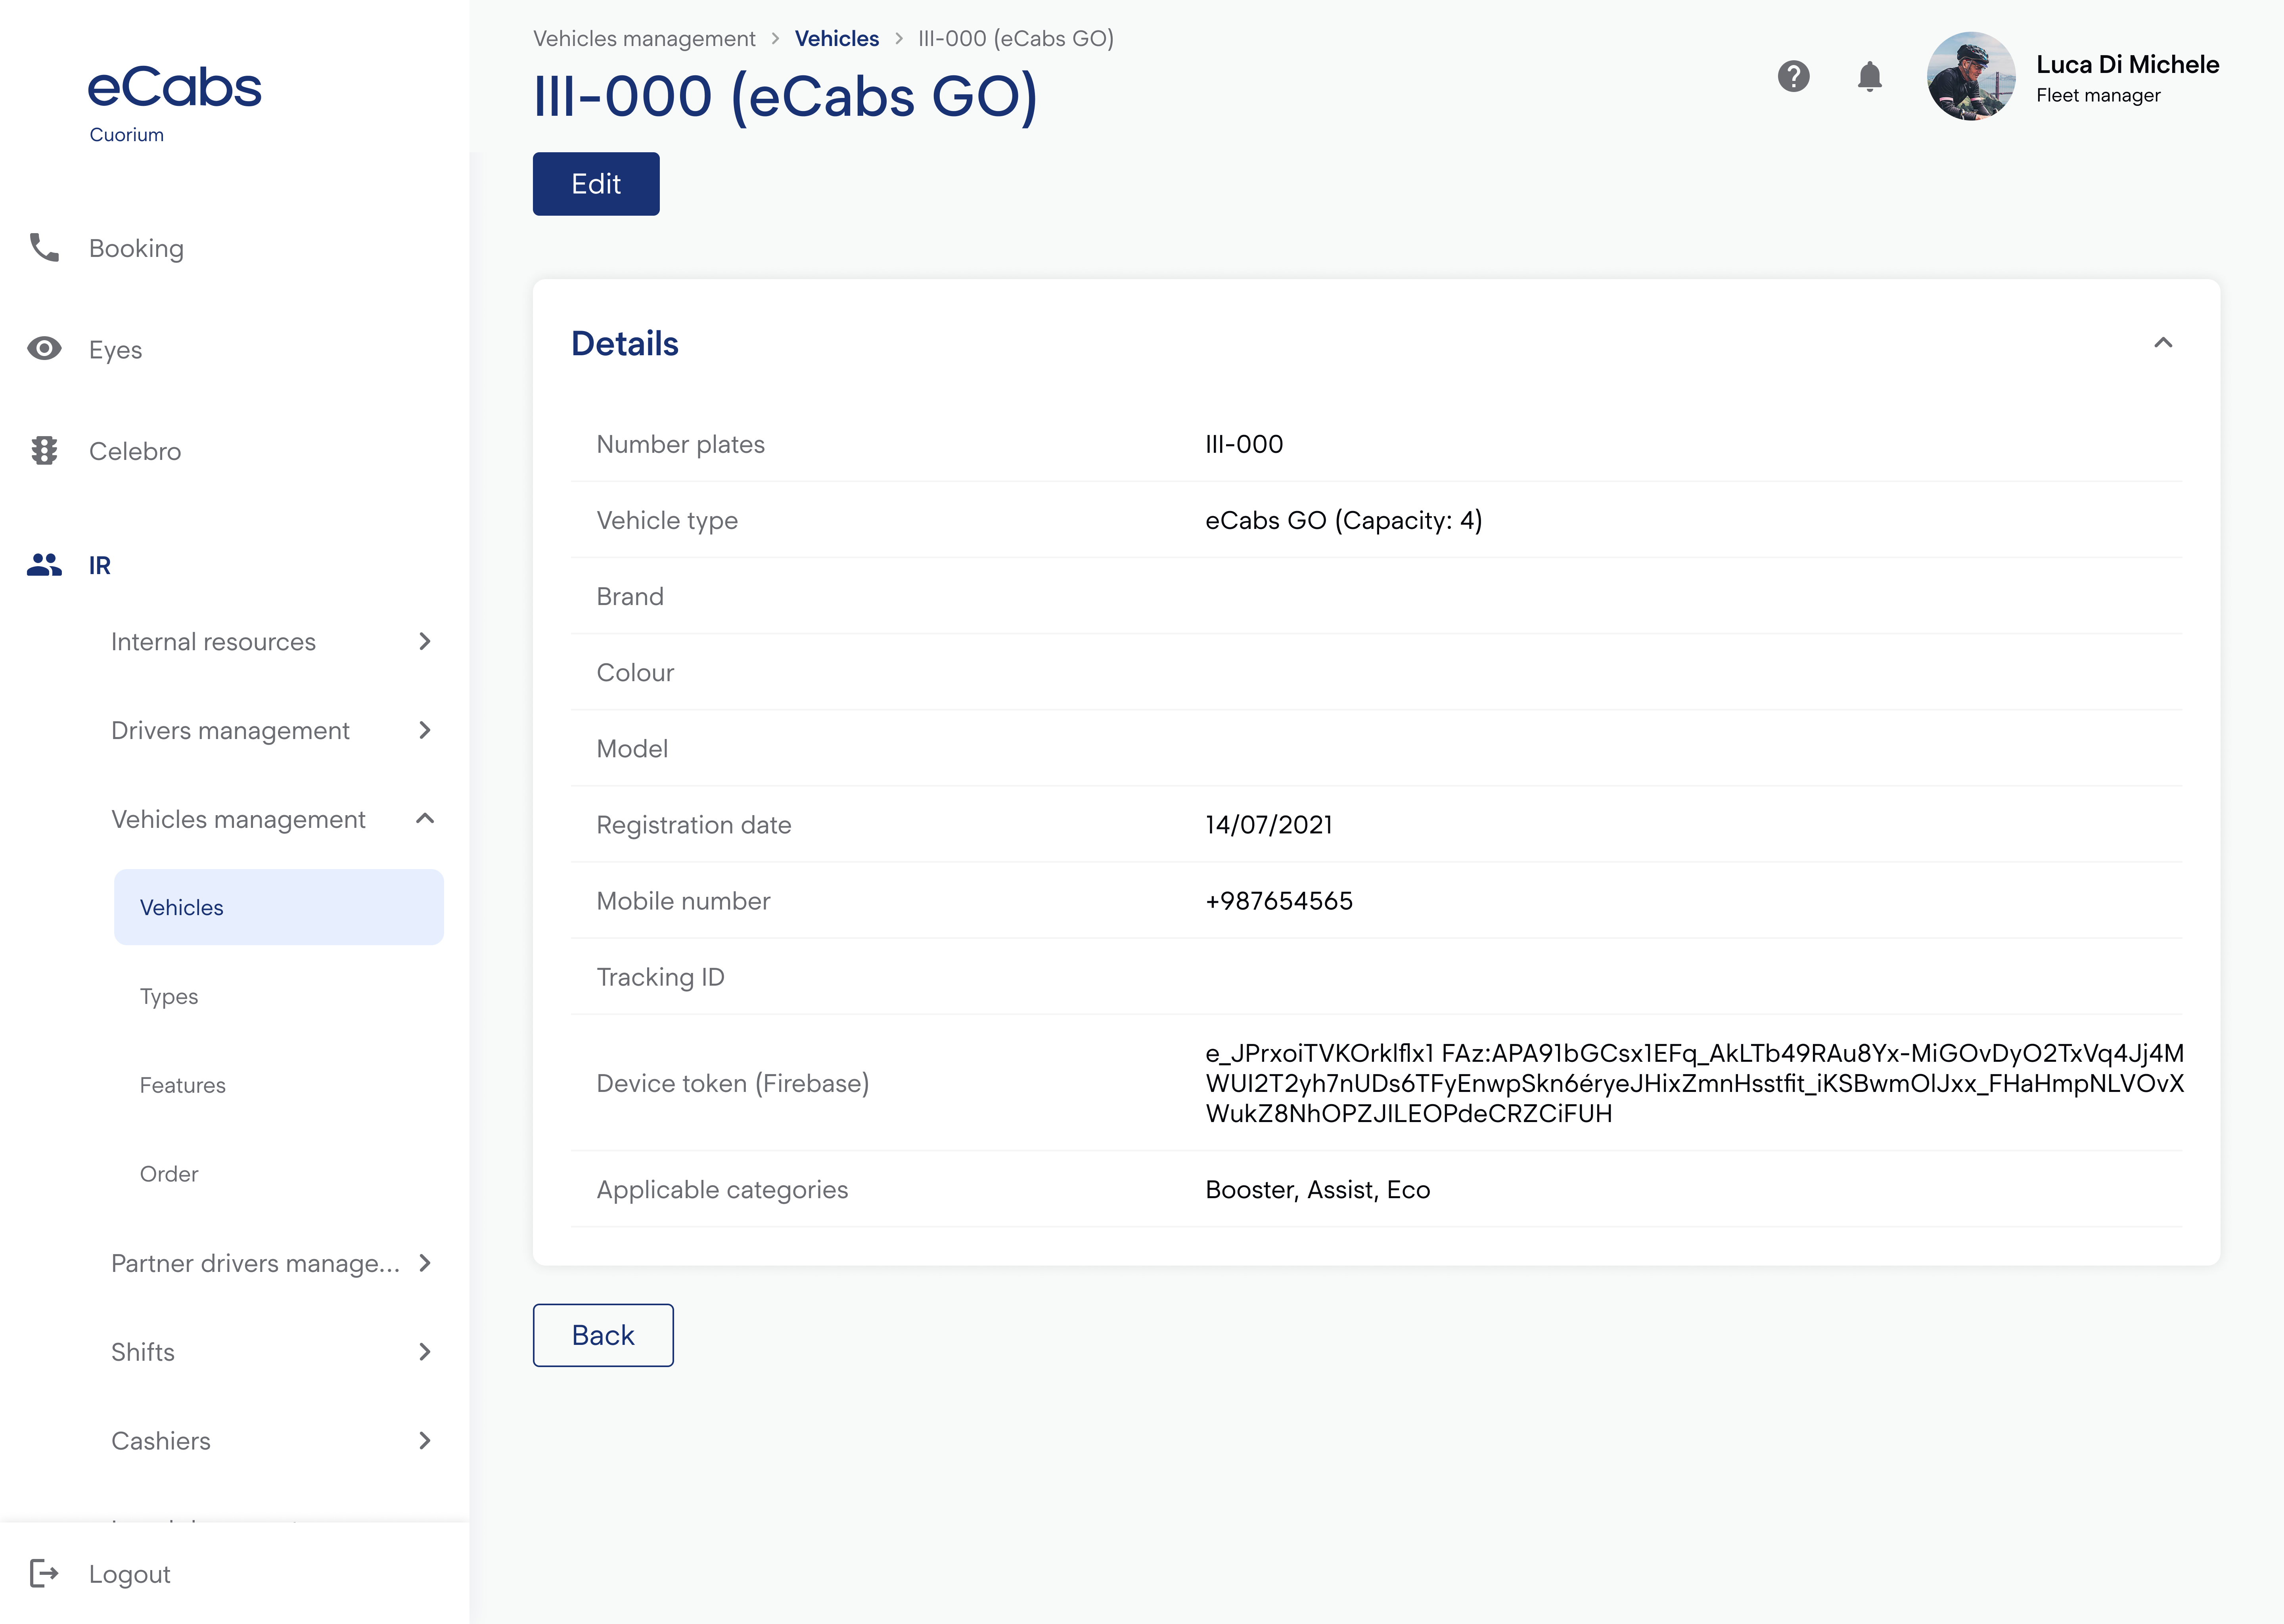
Task: Click the page title III-000 (eCabs GO)
Action: [786, 97]
